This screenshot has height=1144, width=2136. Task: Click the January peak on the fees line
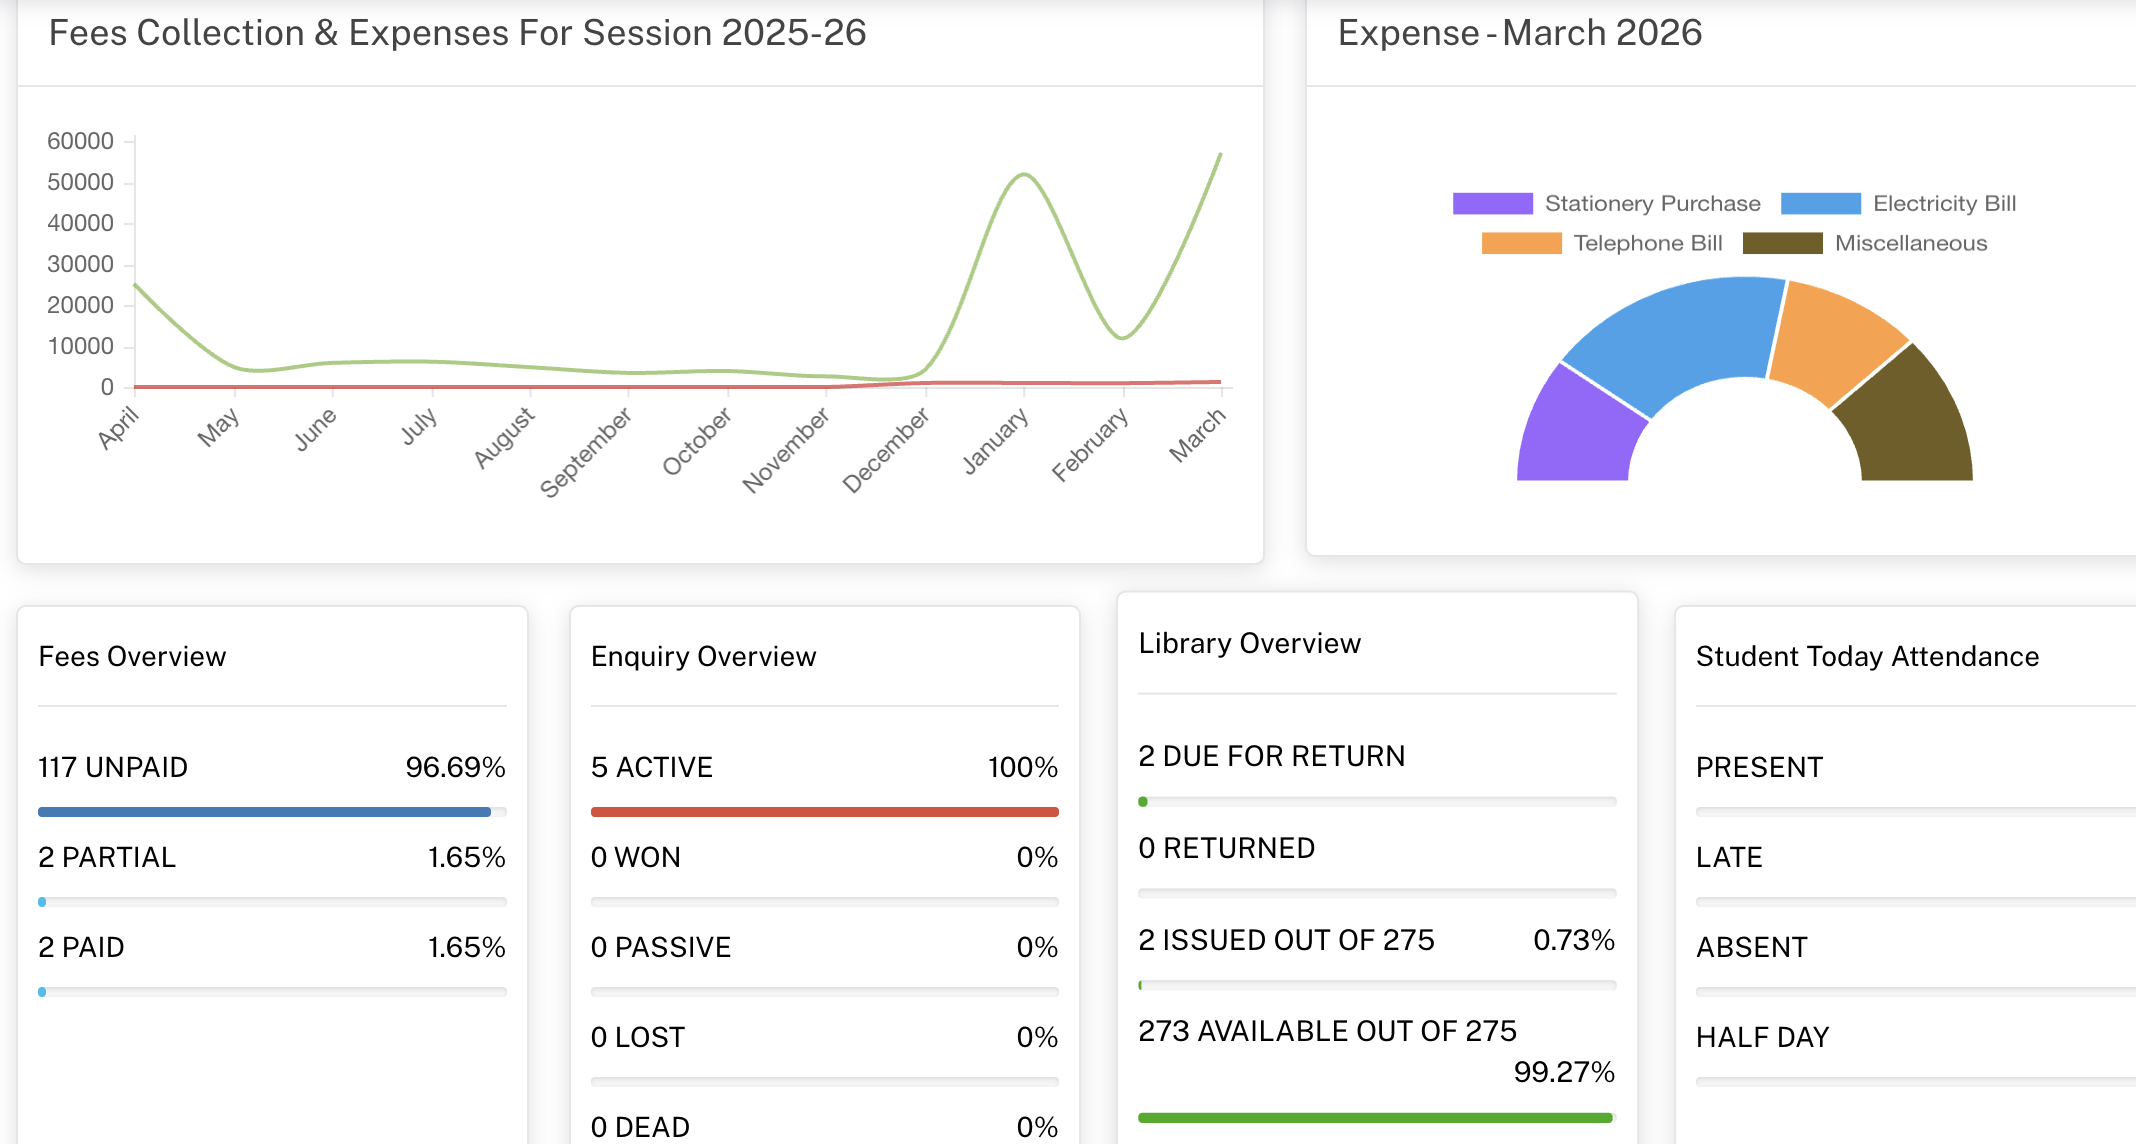pyautogui.click(x=1024, y=175)
